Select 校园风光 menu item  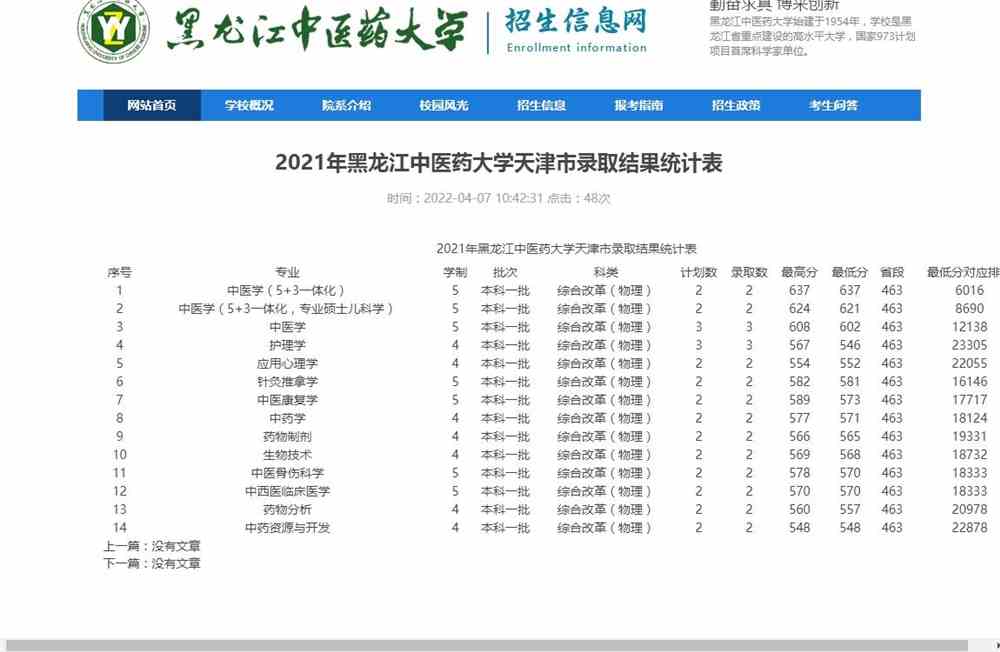[x=444, y=105]
